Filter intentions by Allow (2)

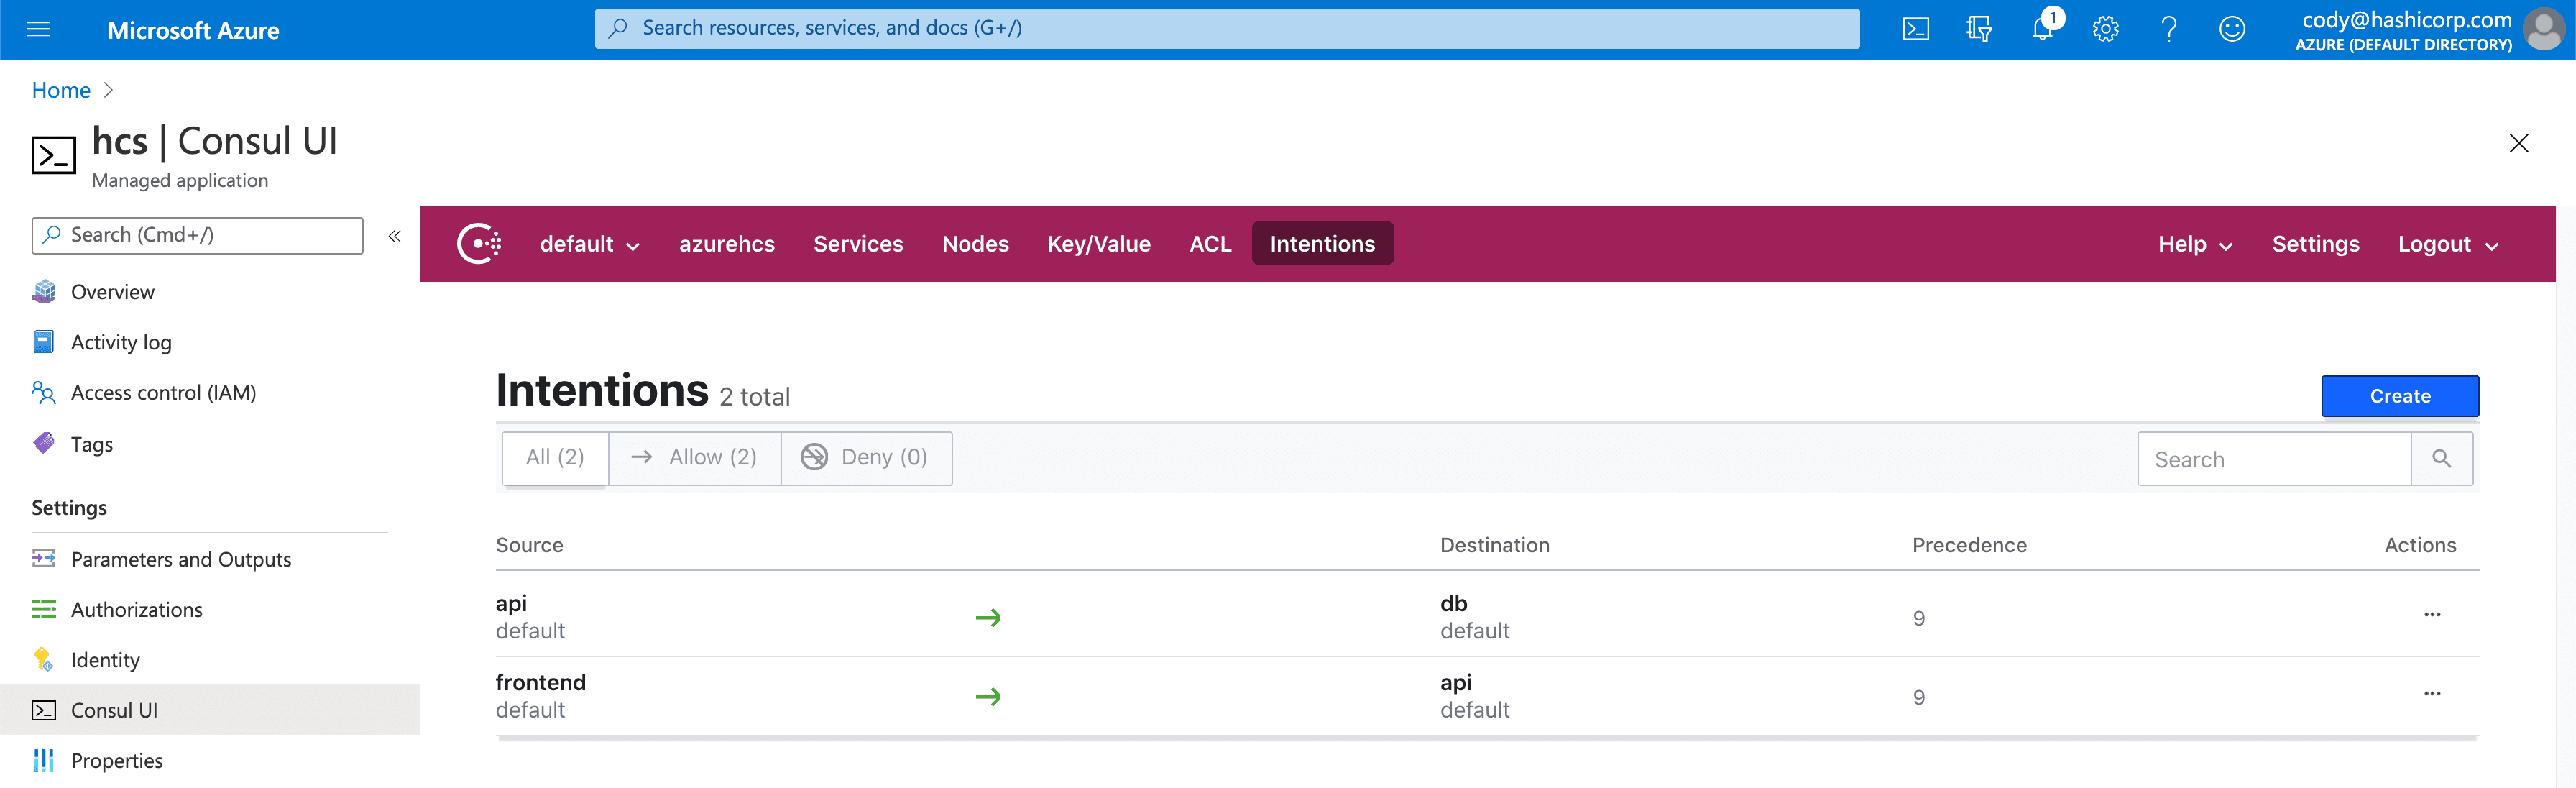(x=695, y=457)
